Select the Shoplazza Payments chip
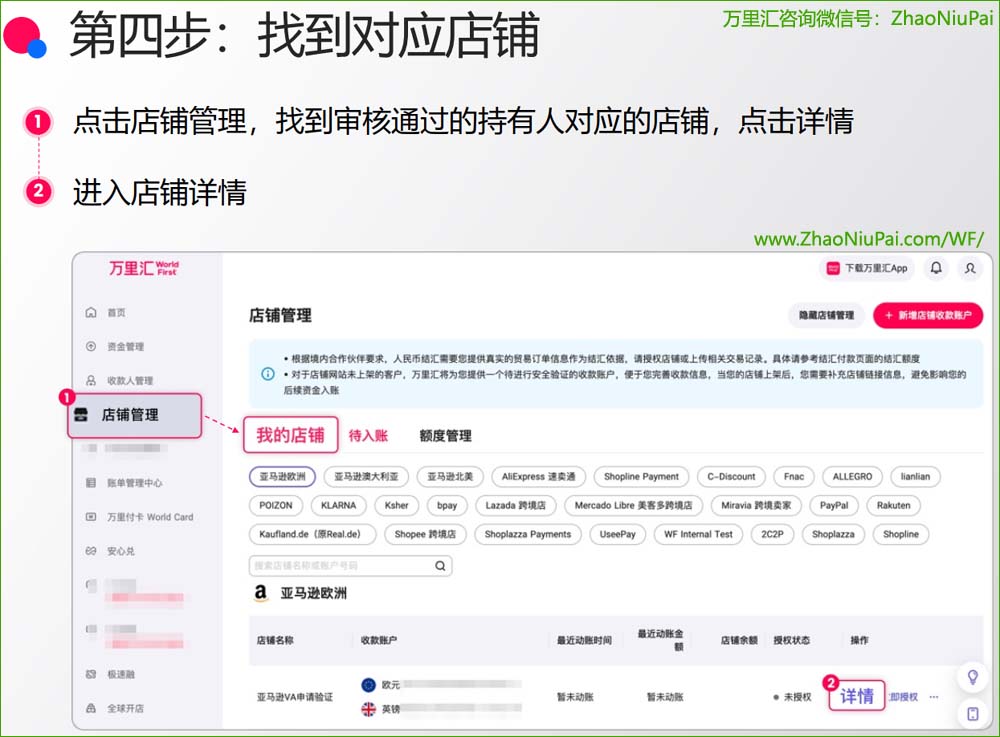 tap(527, 534)
